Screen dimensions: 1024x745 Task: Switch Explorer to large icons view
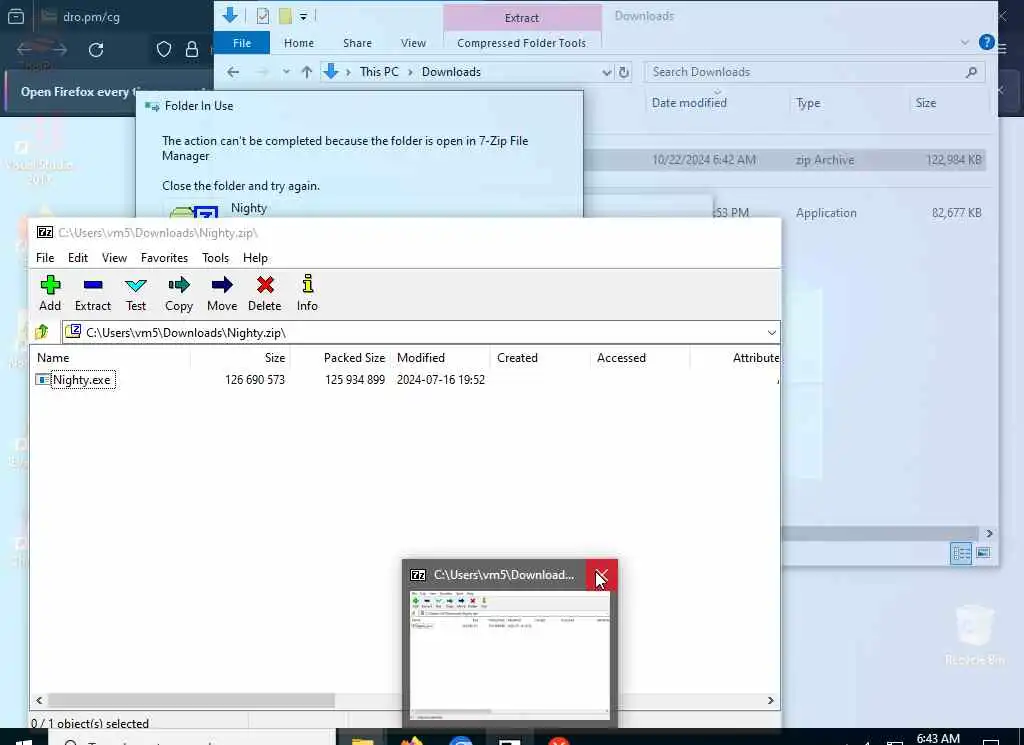click(984, 554)
